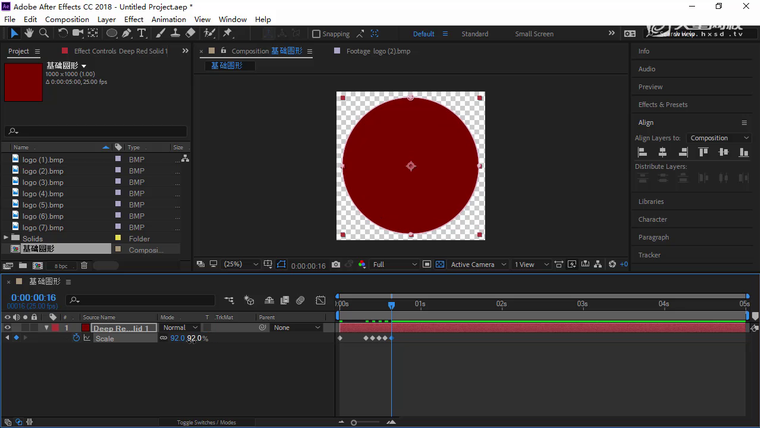This screenshot has width=760, height=428.
Task: Open the Composition menu
Action: coord(67,19)
